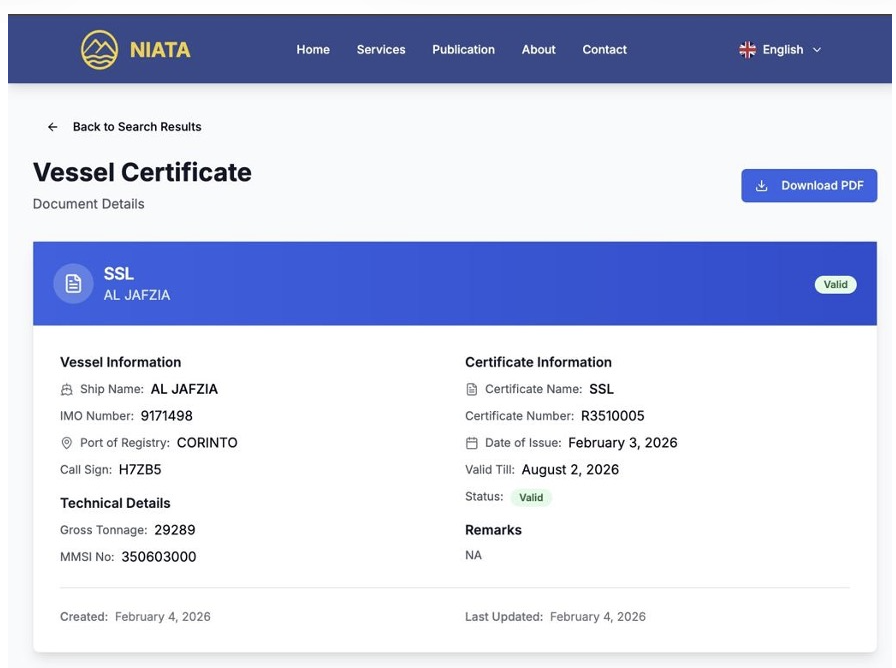Click call sign value H7ZB5
896x668 pixels.
140,470
